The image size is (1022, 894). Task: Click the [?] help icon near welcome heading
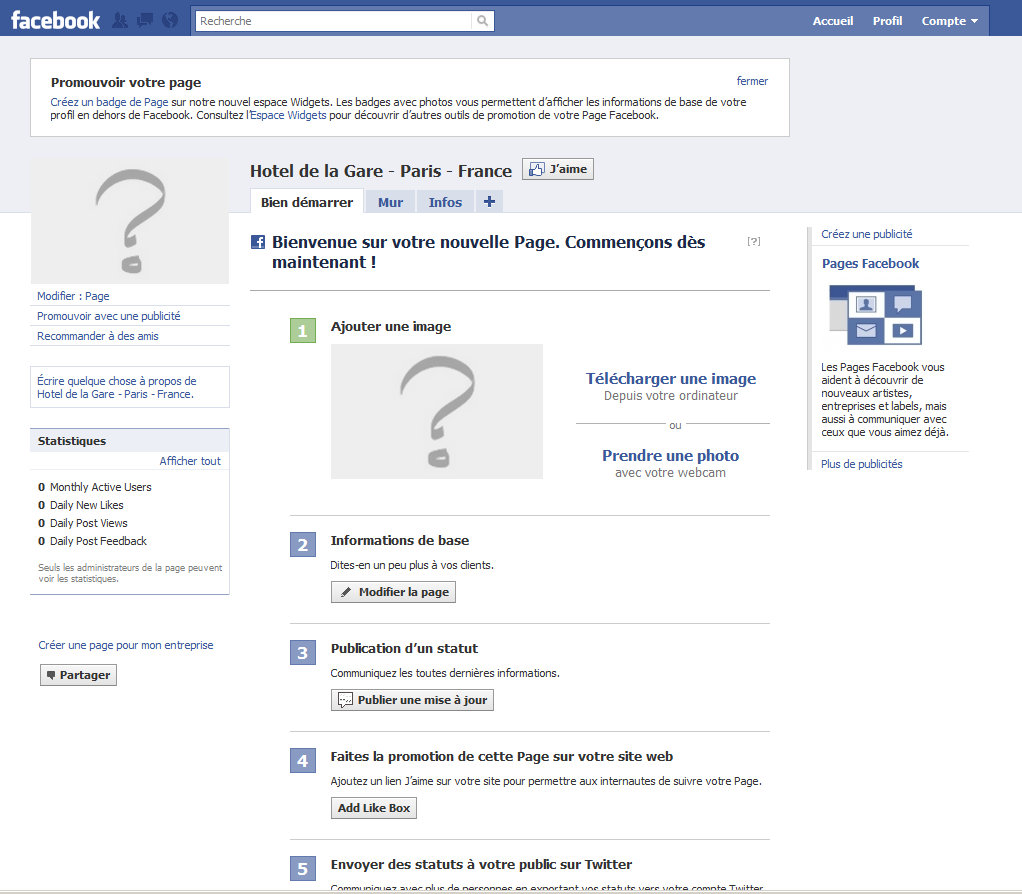(x=754, y=241)
